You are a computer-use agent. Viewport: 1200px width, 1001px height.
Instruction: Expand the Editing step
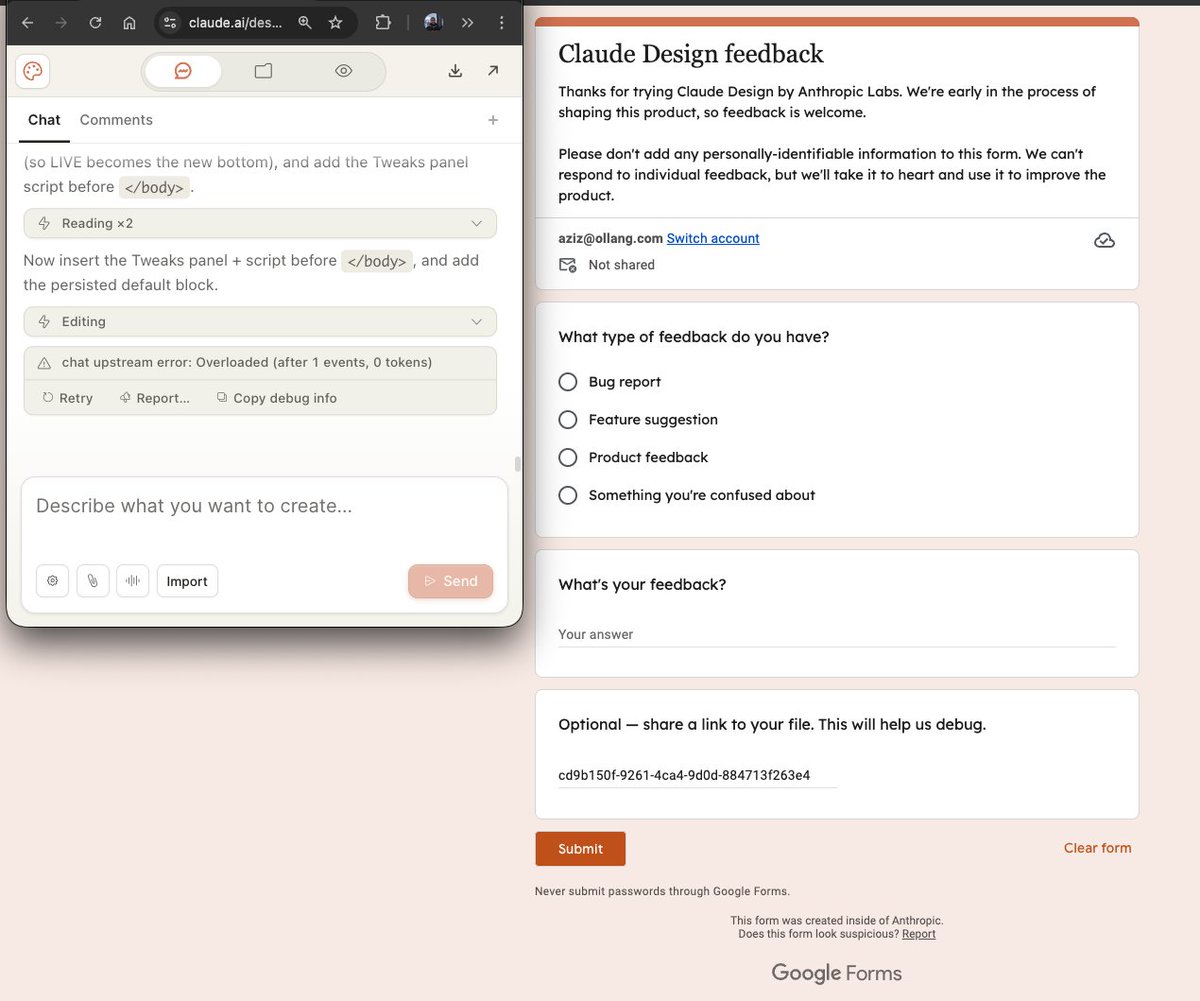(260, 321)
